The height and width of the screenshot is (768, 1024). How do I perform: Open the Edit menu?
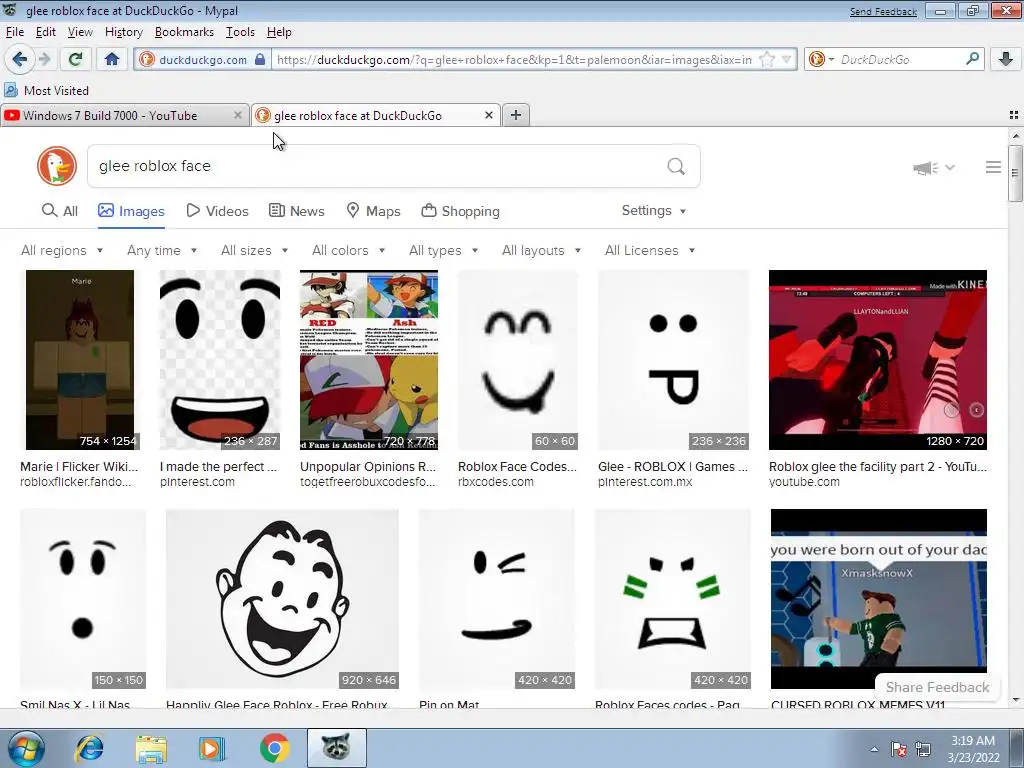45,31
